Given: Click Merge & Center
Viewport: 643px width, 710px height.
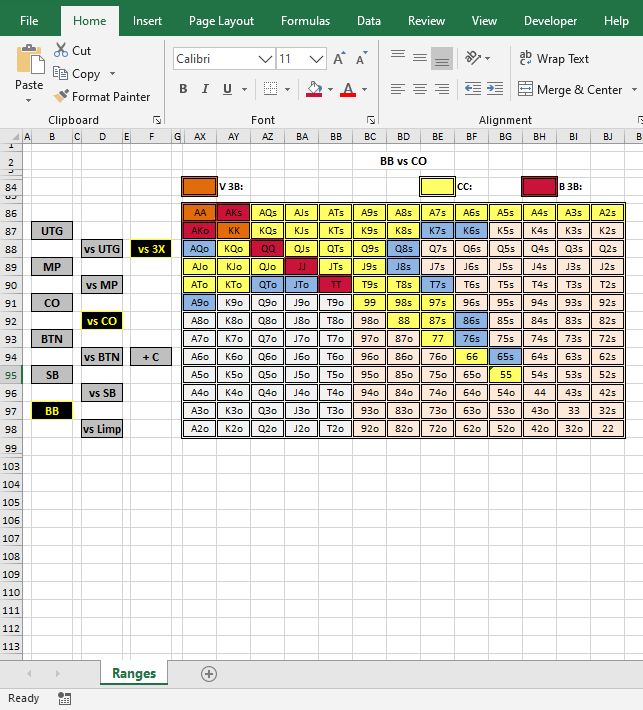Looking at the screenshot, I should (x=571, y=89).
